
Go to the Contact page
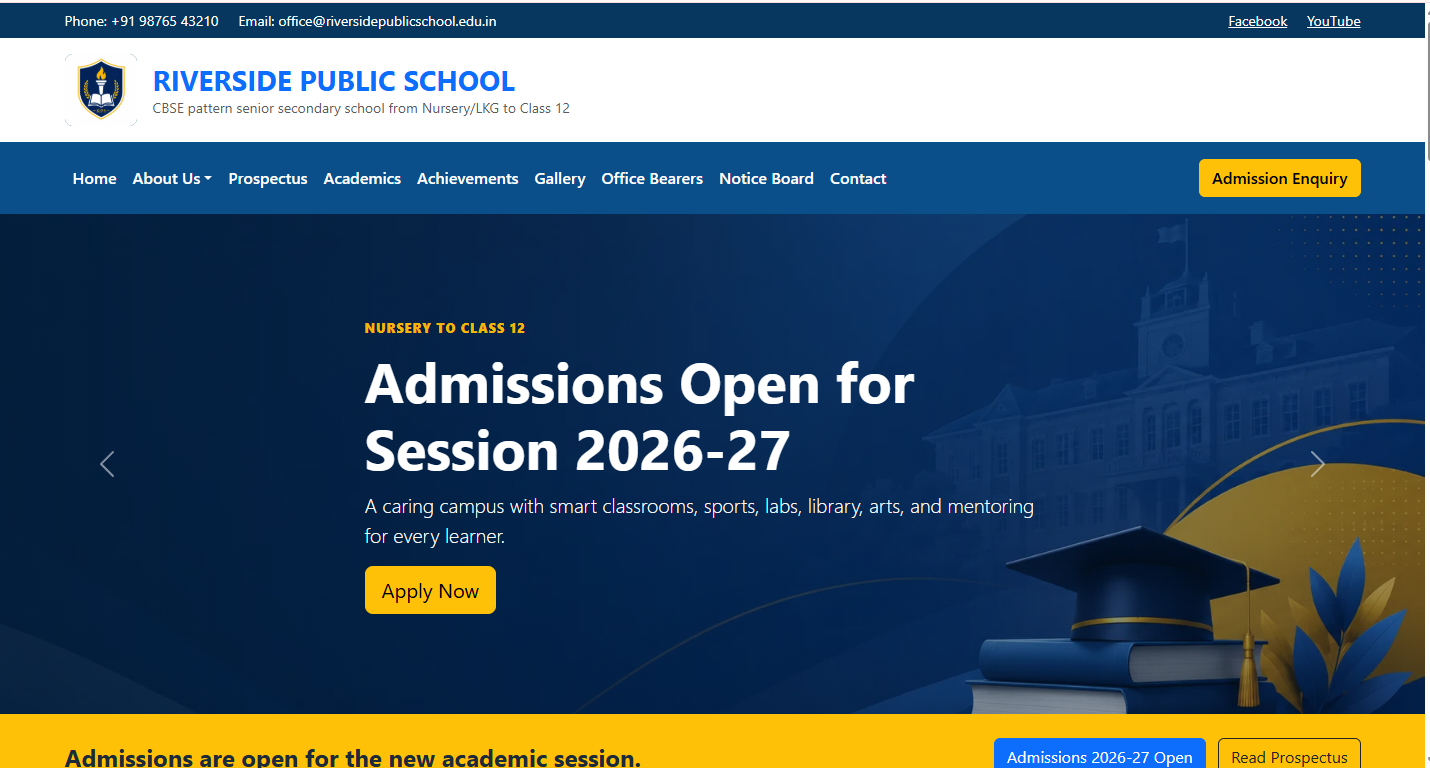(x=858, y=178)
